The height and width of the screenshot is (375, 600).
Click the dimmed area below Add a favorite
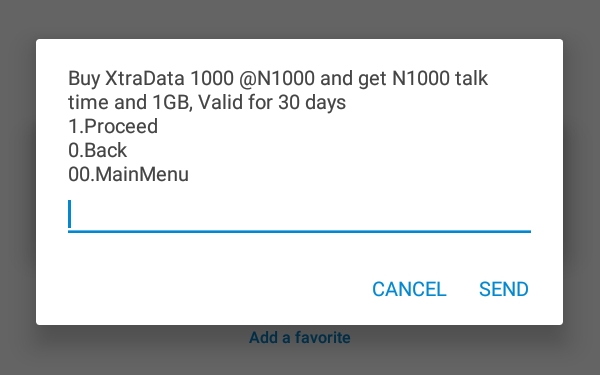[x=300, y=362]
